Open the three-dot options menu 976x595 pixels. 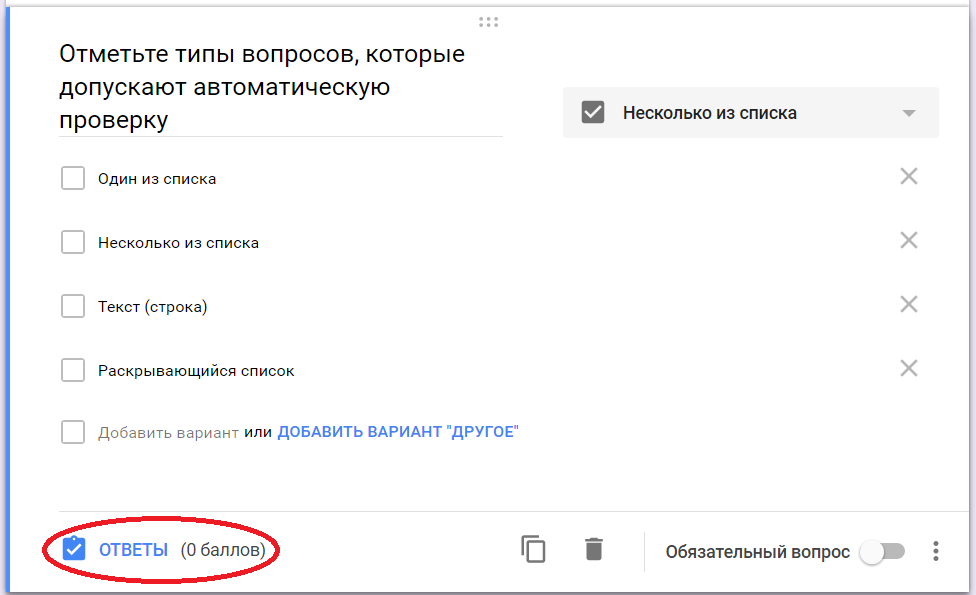[x=935, y=550]
